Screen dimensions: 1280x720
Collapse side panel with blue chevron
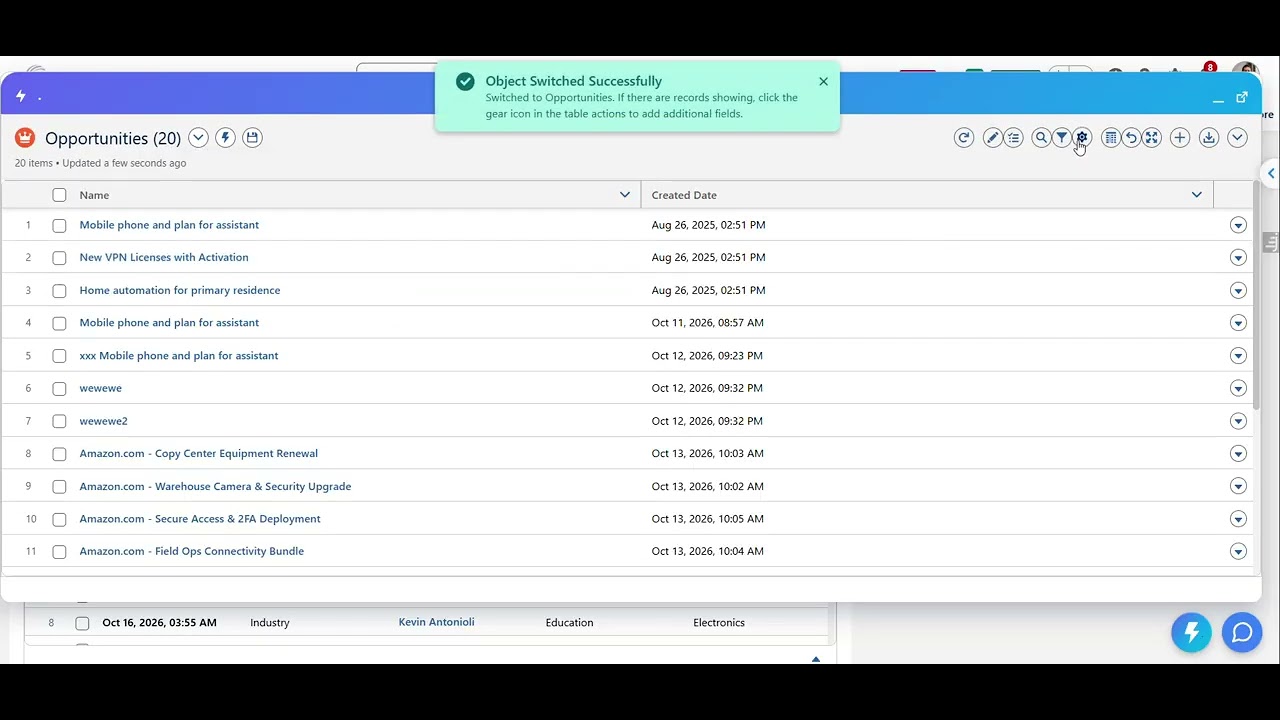tap(1271, 173)
